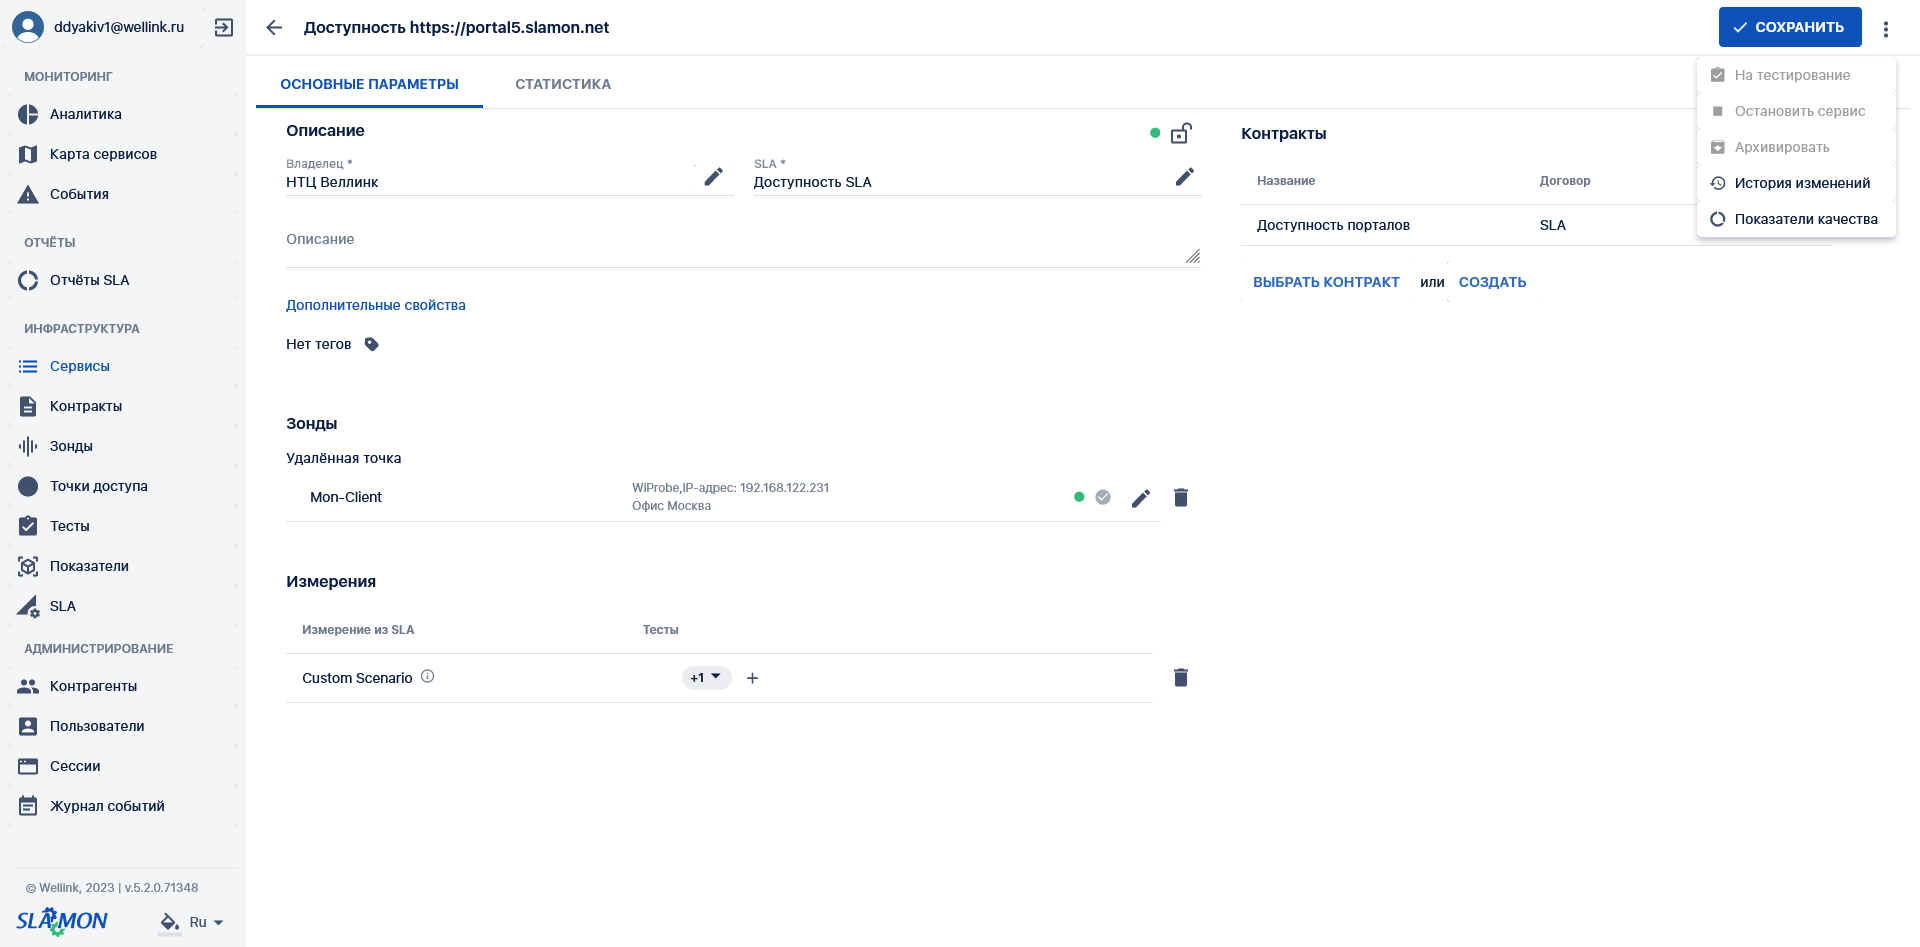
Task: Click the Создать contract button
Action: coord(1492,282)
